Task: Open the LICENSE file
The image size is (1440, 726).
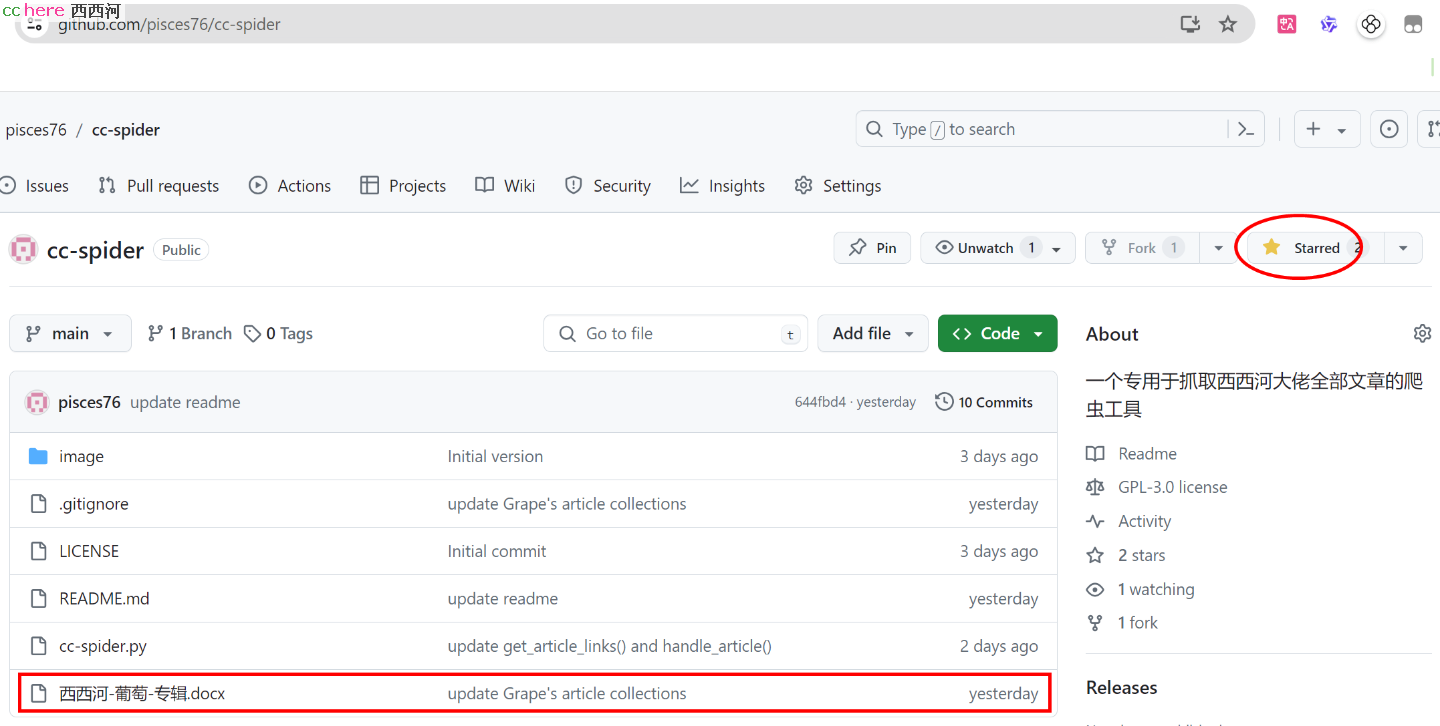Action: coord(89,551)
